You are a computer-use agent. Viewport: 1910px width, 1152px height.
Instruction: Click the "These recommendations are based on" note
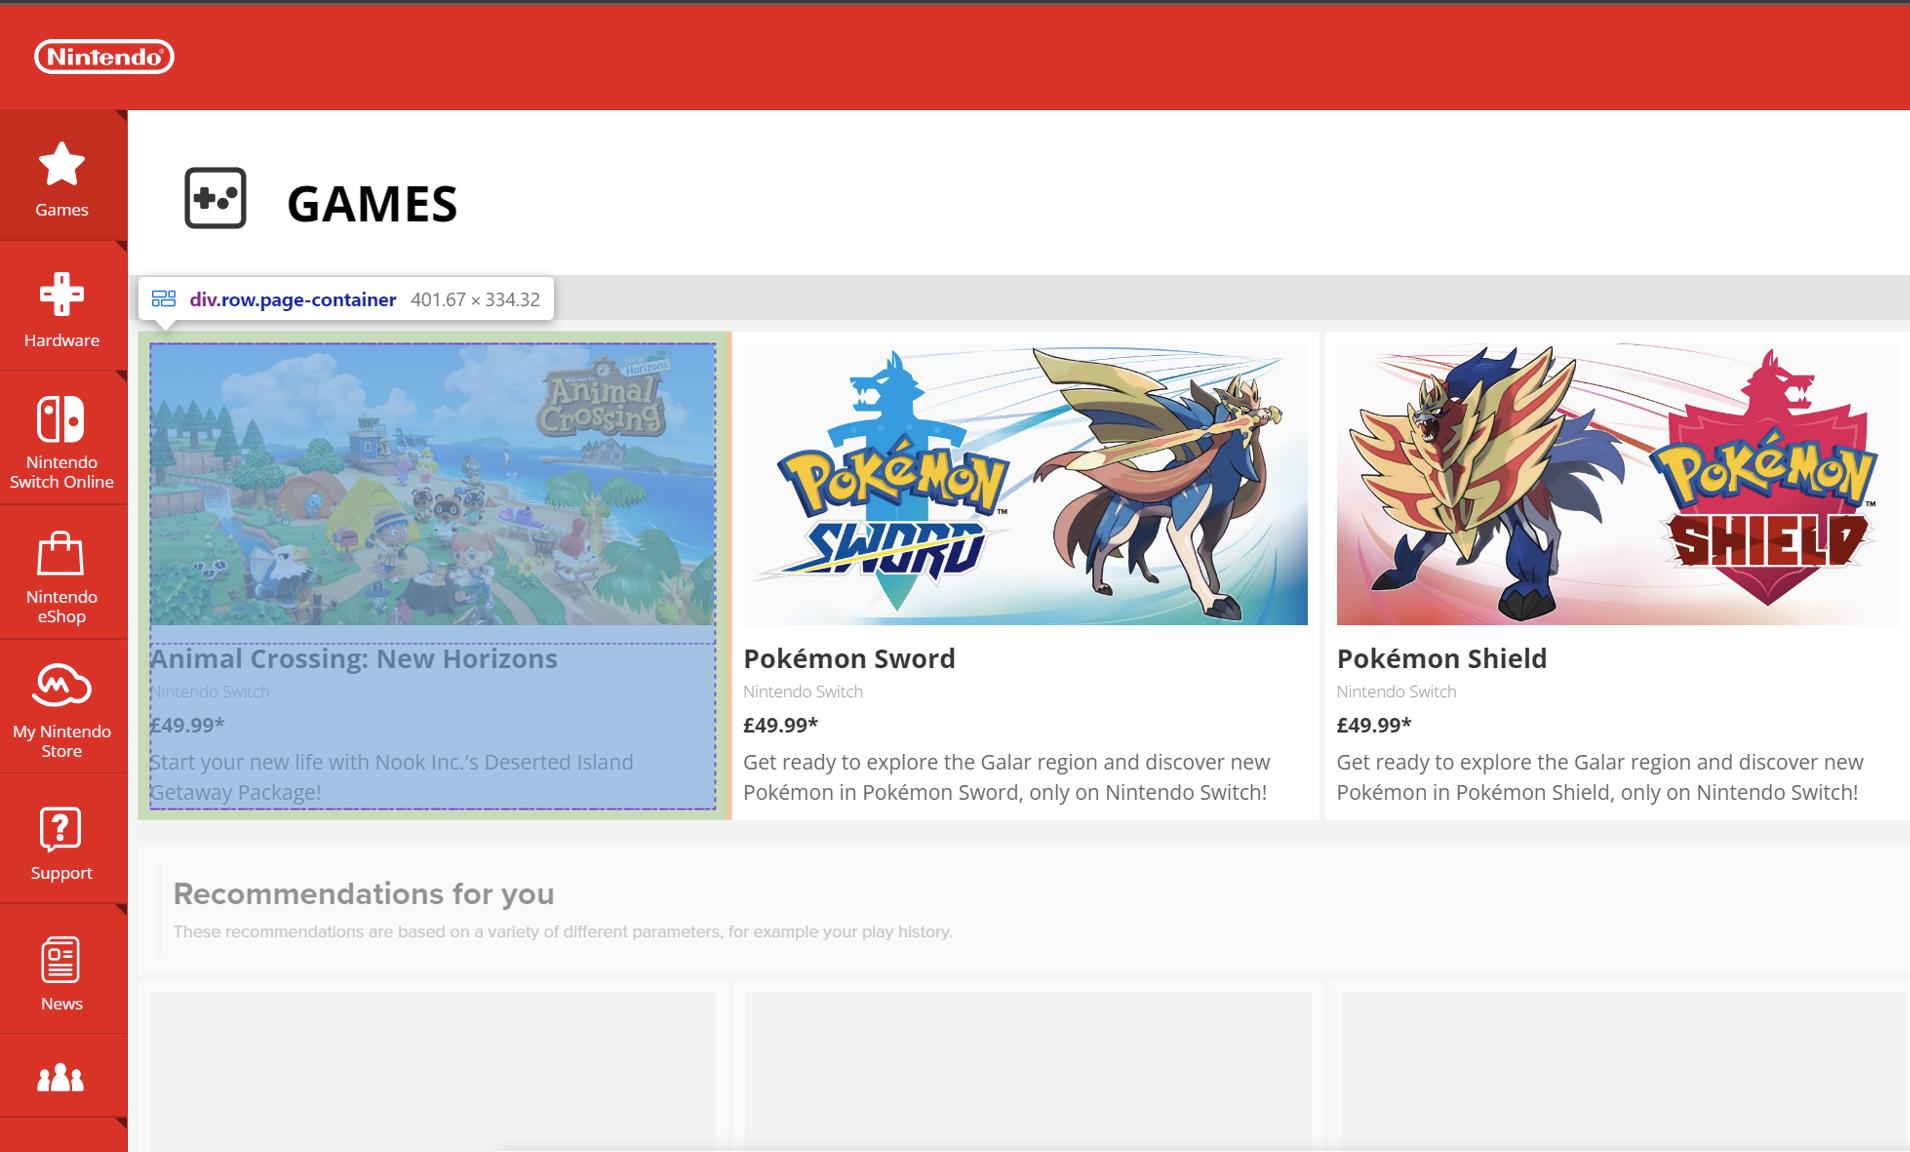tap(562, 932)
